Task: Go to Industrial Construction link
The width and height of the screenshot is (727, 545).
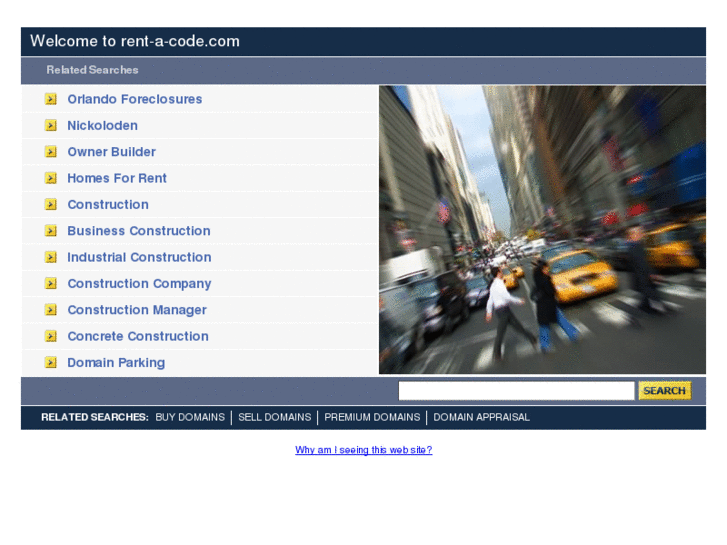Action: (139, 257)
